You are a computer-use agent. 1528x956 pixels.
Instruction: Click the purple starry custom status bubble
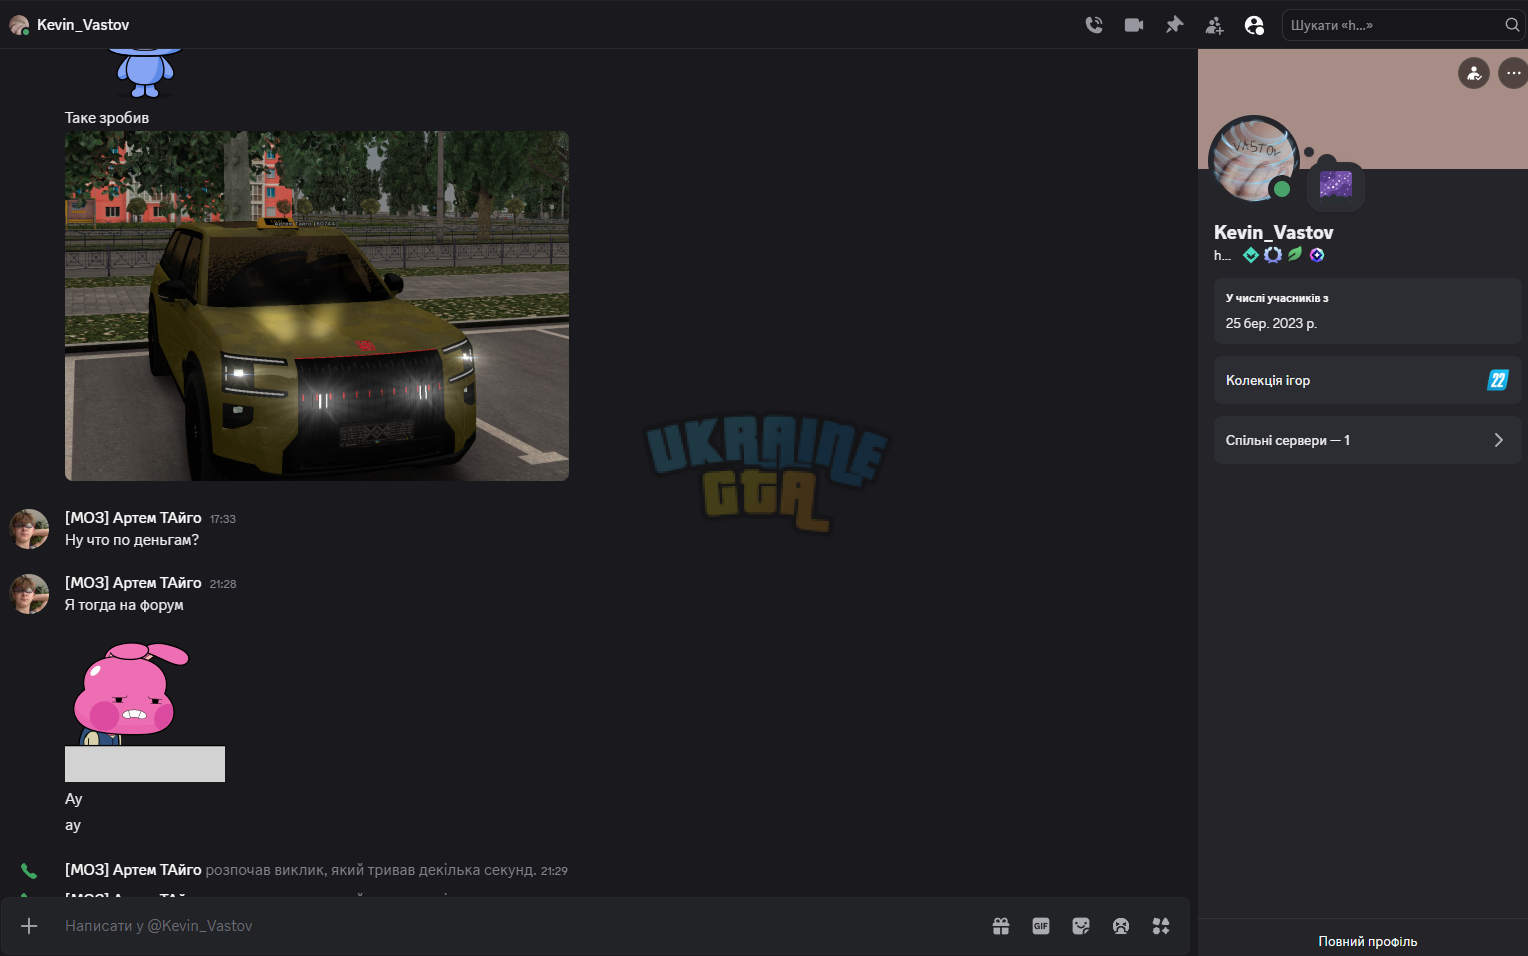1336,184
